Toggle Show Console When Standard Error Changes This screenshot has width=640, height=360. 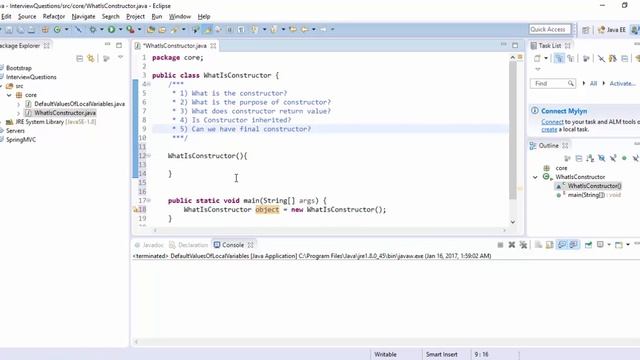coord(573,245)
